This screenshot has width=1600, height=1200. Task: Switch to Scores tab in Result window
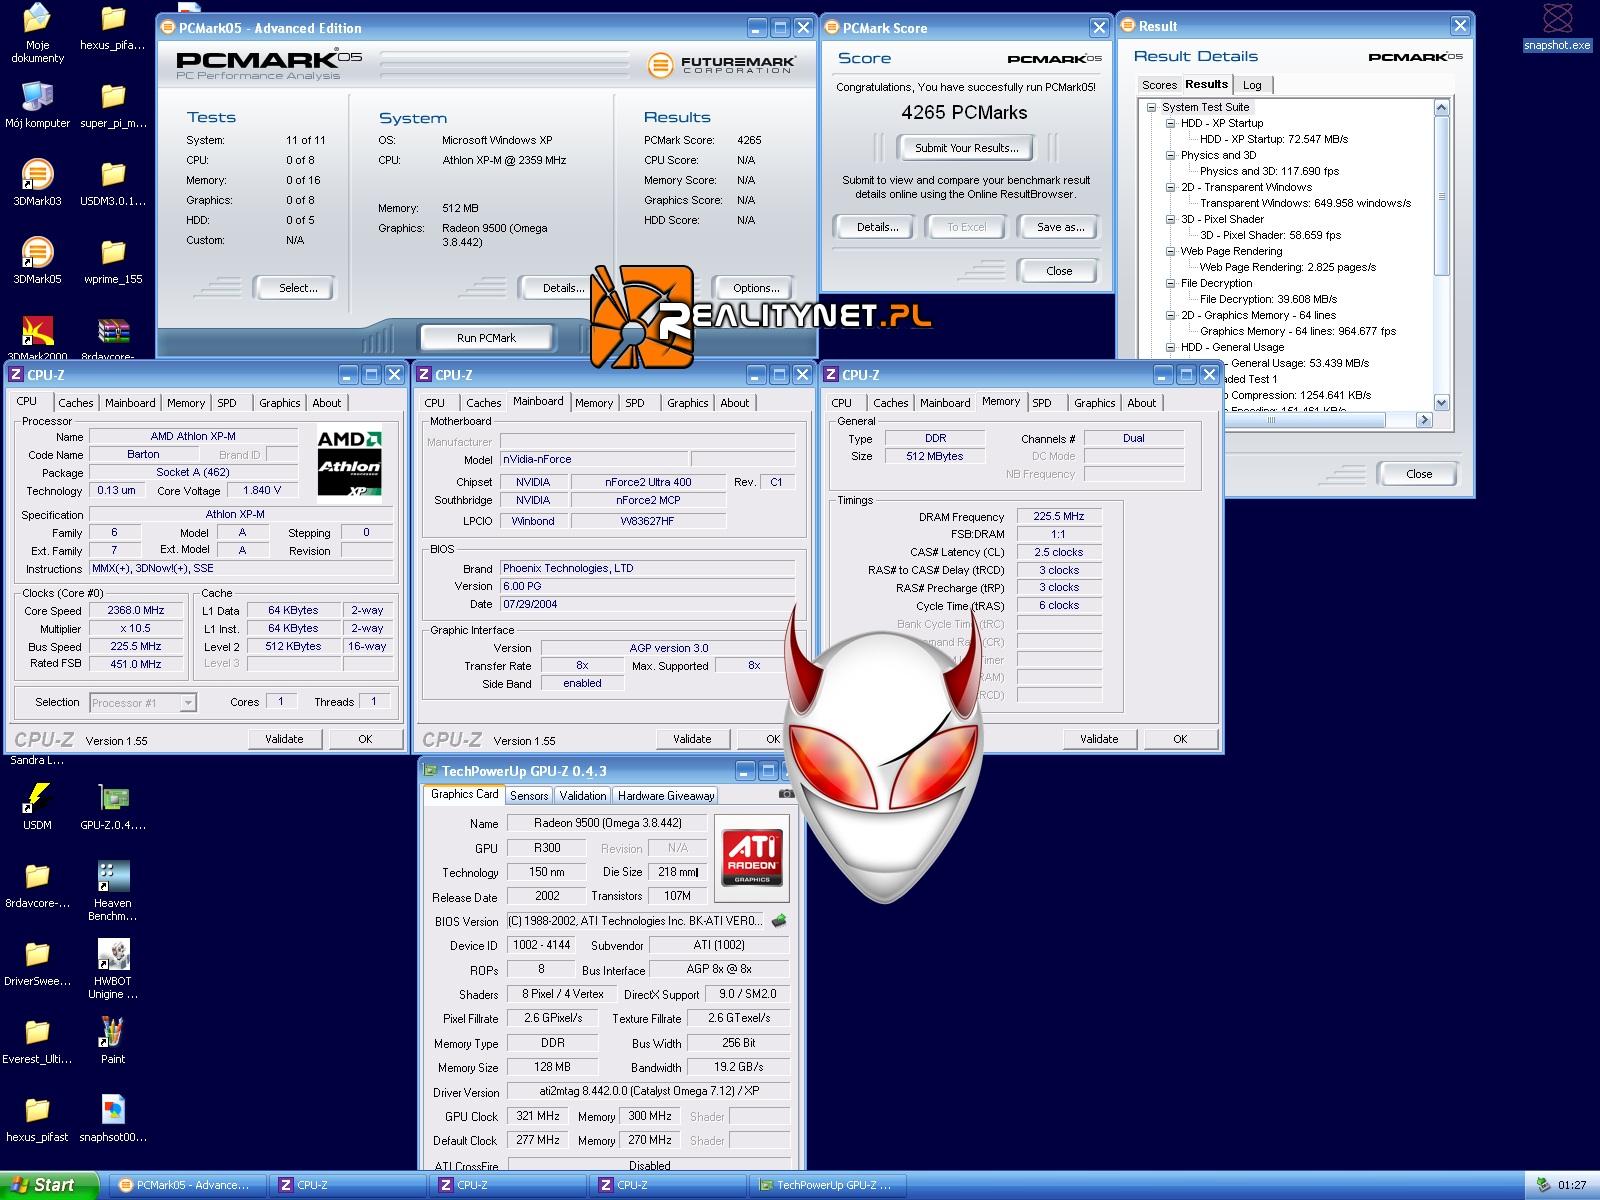click(x=1159, y=85)
